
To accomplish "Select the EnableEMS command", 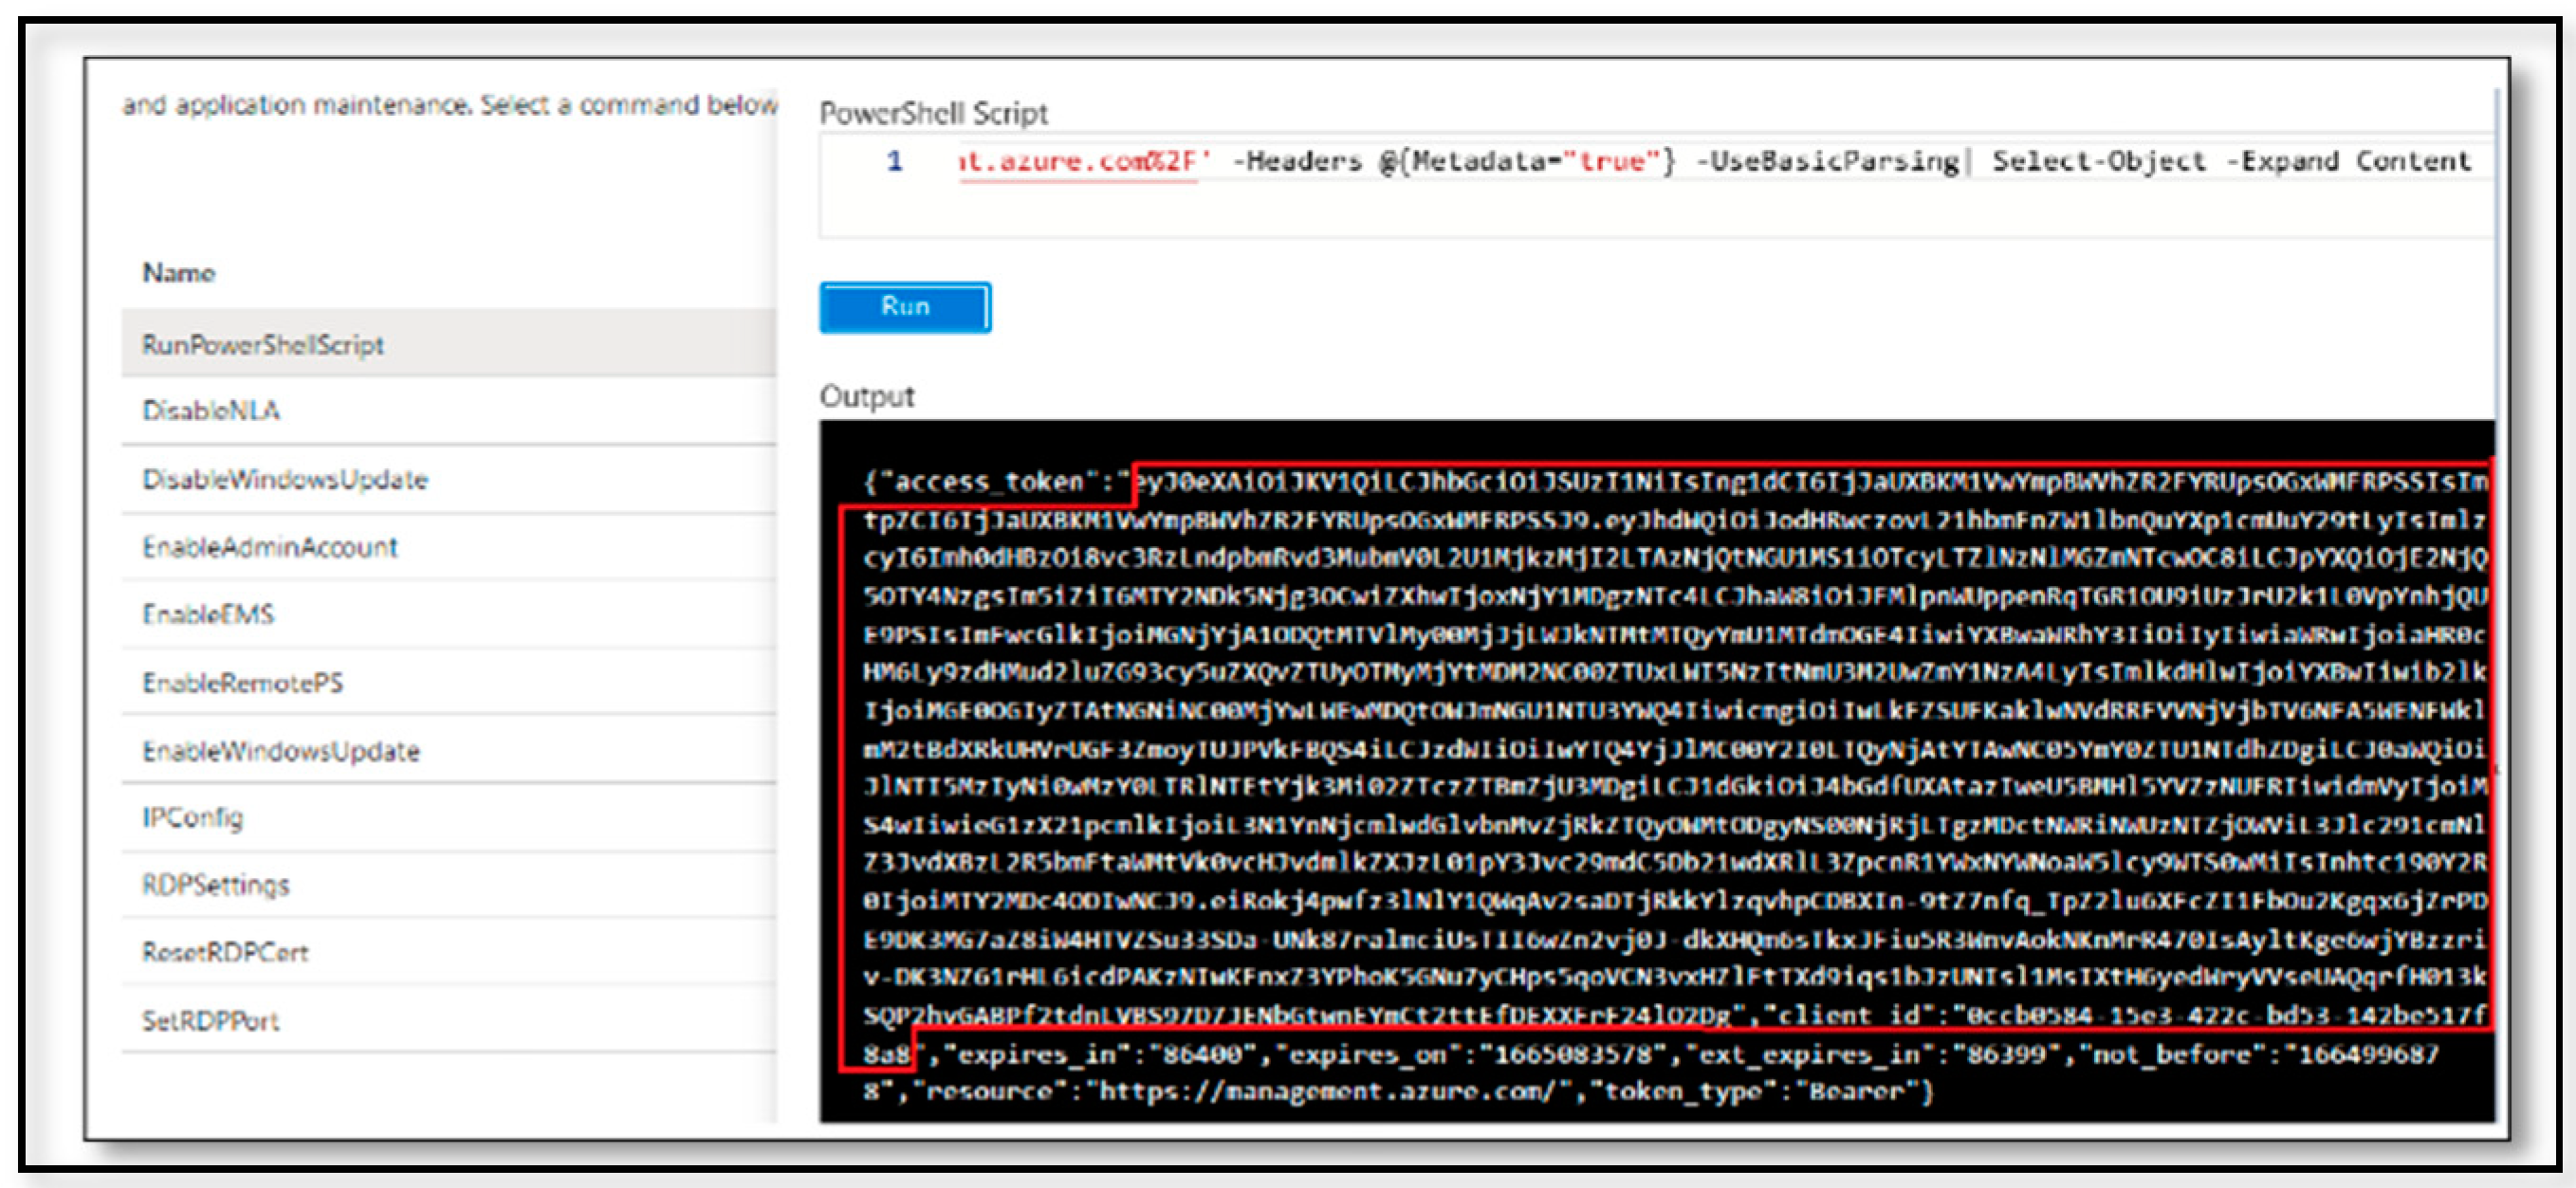I will point(208,614).
